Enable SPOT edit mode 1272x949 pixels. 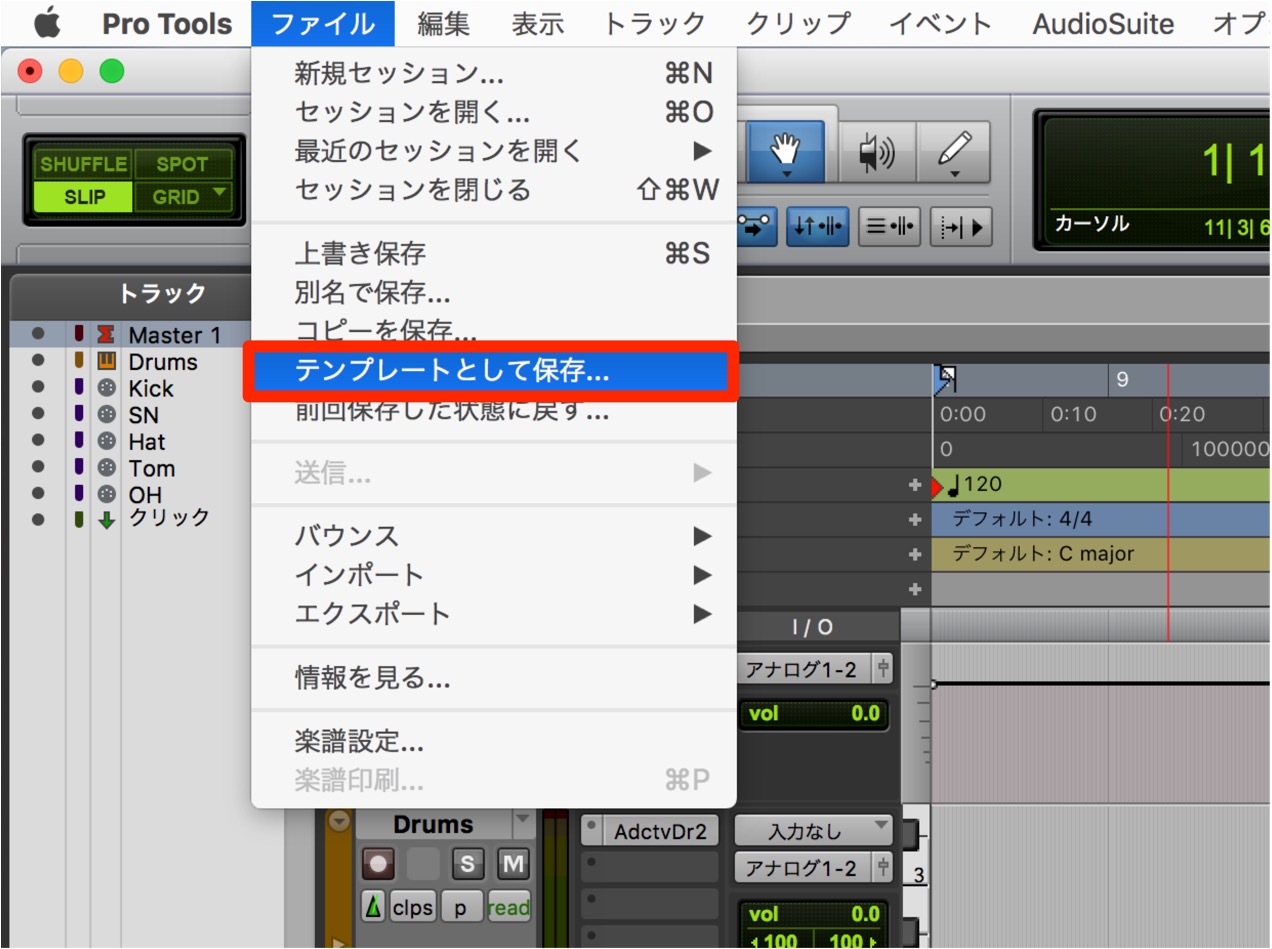click(x=182, y=164)
